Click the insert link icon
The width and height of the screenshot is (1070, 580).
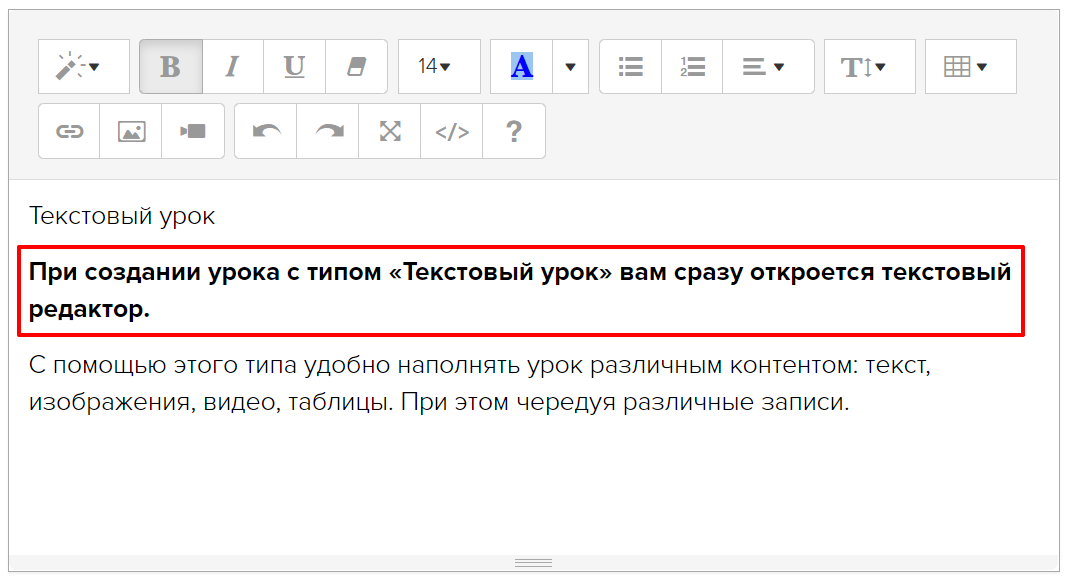click(69, 131)
